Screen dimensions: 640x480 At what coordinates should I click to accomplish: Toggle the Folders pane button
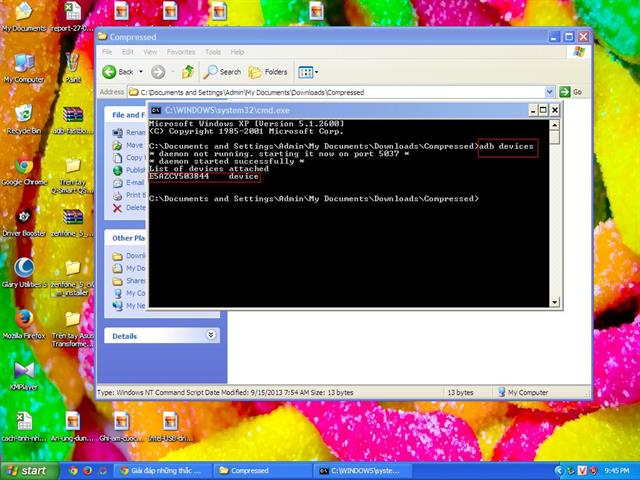(268, 72)
